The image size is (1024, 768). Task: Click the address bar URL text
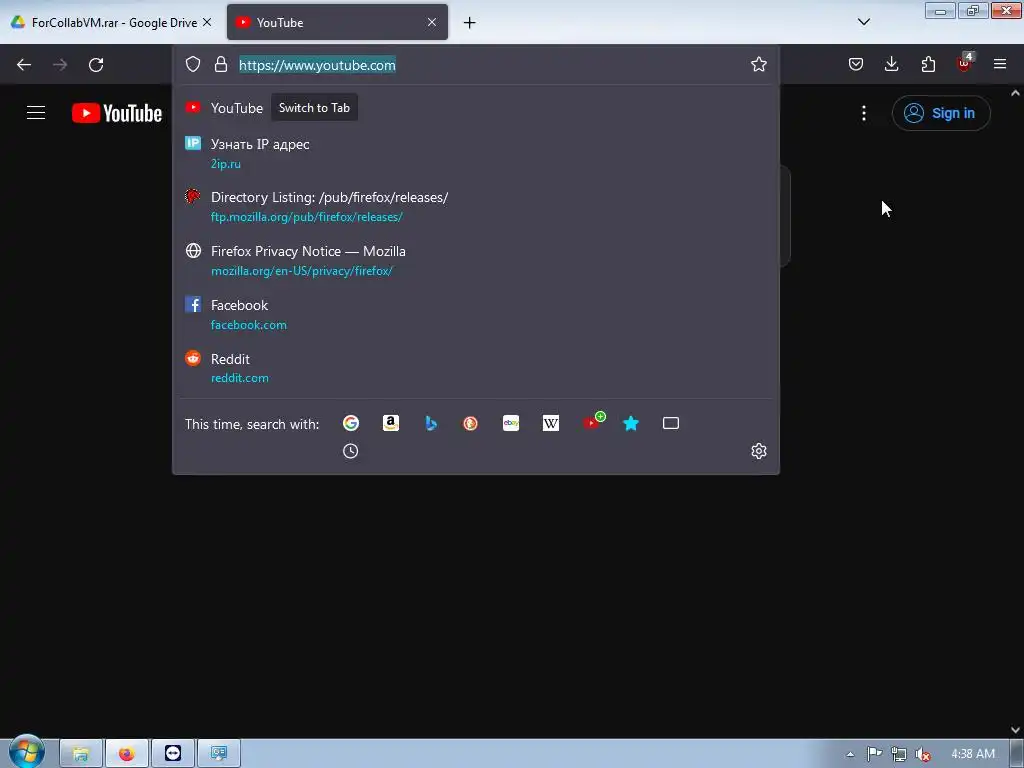click(317, 65)
